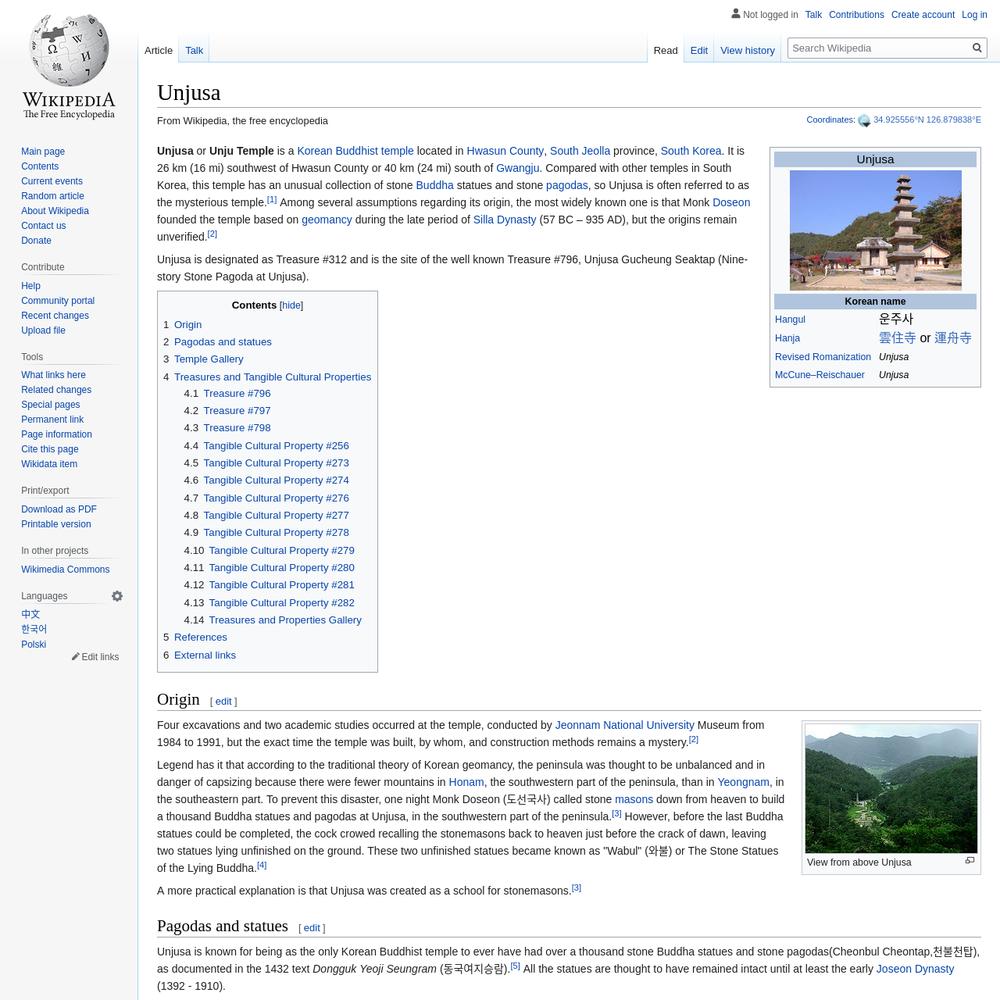Open the masons link

634,800
